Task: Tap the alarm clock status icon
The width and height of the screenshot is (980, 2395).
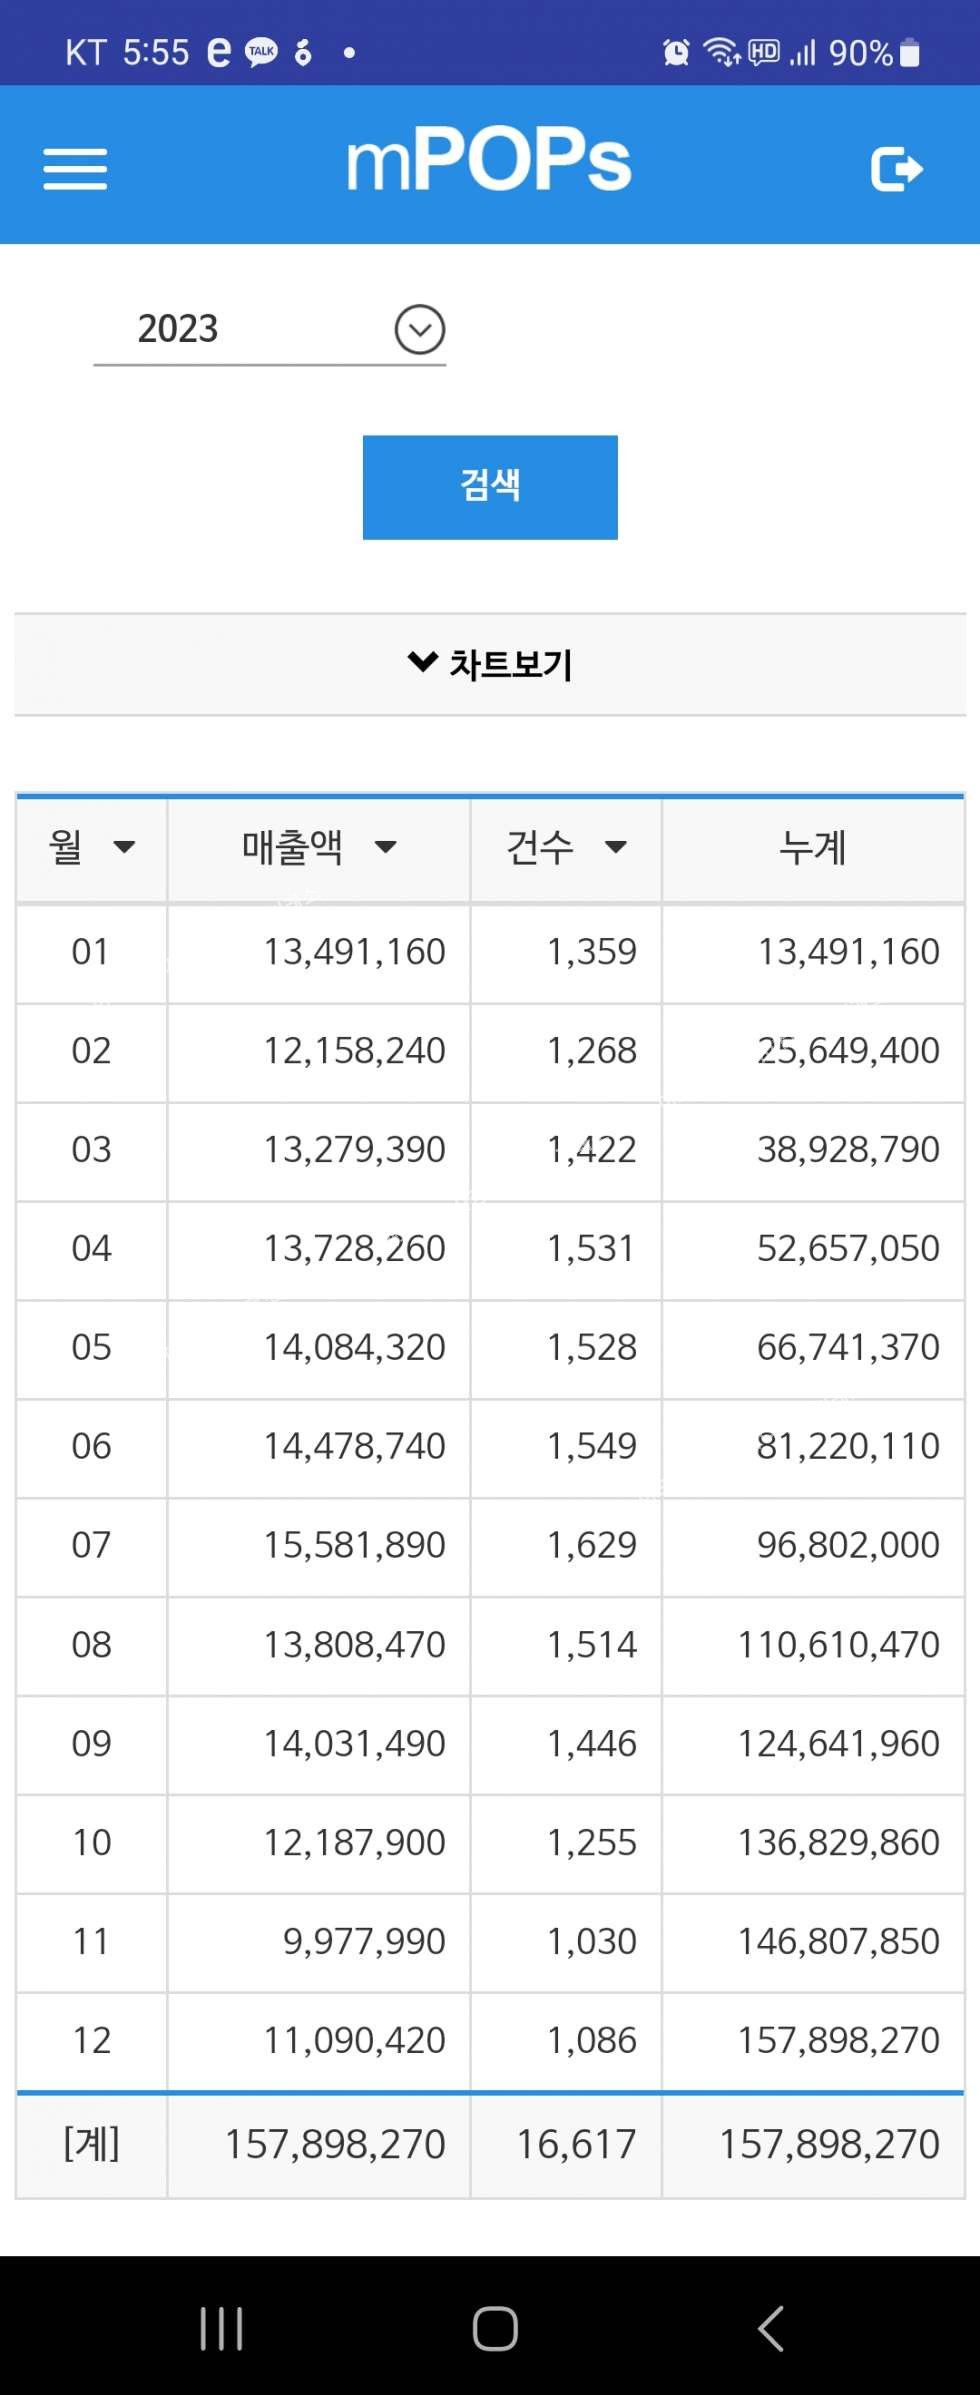Action: pos(676,52)
